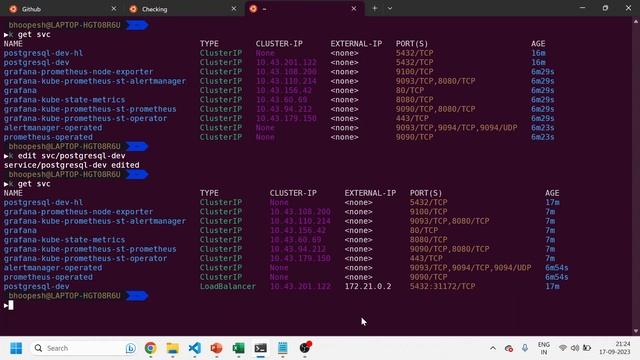Select the active '~' terminal tab

click(x=304, y=9)
